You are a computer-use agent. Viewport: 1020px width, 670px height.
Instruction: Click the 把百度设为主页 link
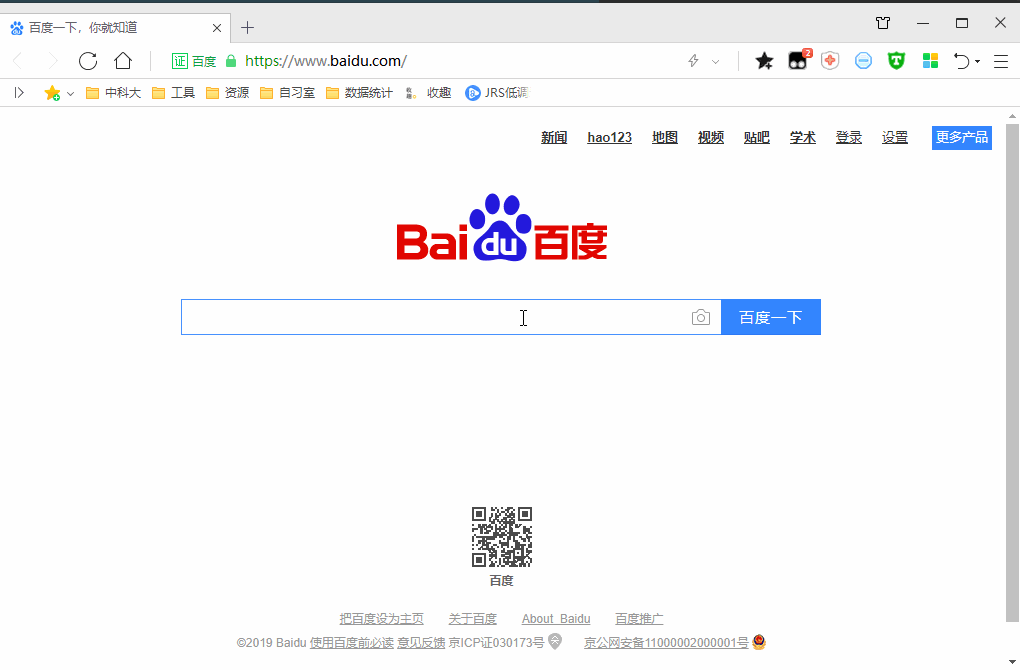(x=381, y=619)
